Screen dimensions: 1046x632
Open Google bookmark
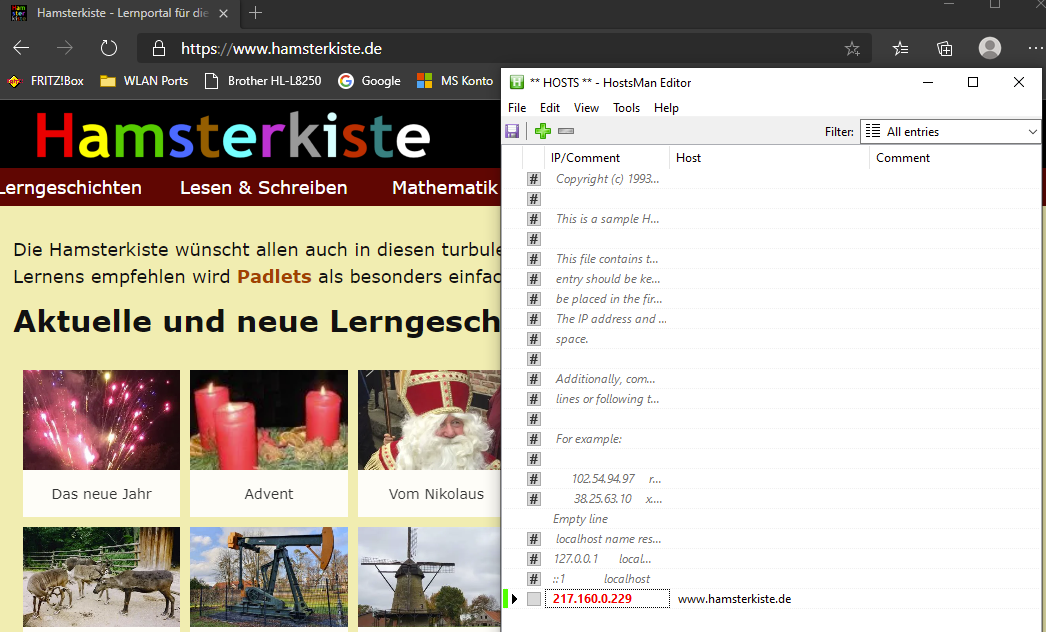click(x=370, y=81)
